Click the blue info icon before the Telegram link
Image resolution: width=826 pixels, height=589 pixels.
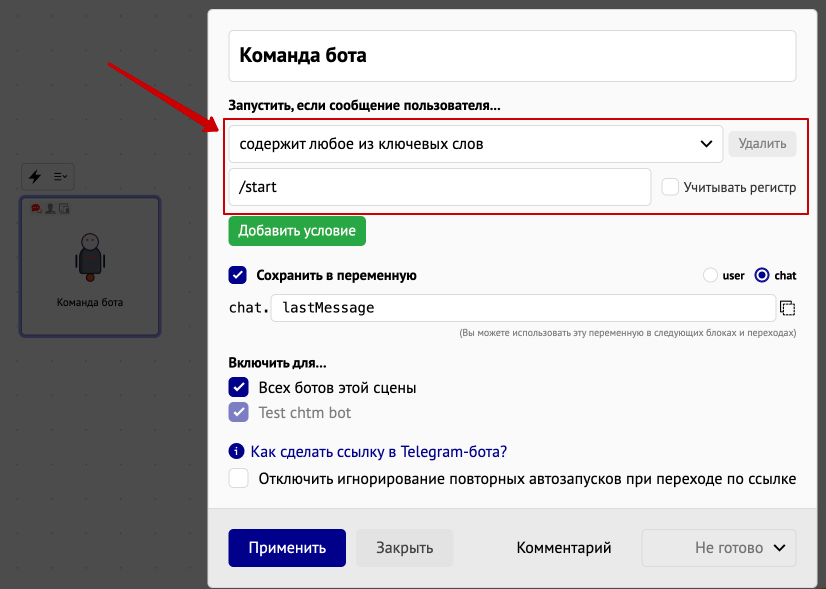(236, 451)
